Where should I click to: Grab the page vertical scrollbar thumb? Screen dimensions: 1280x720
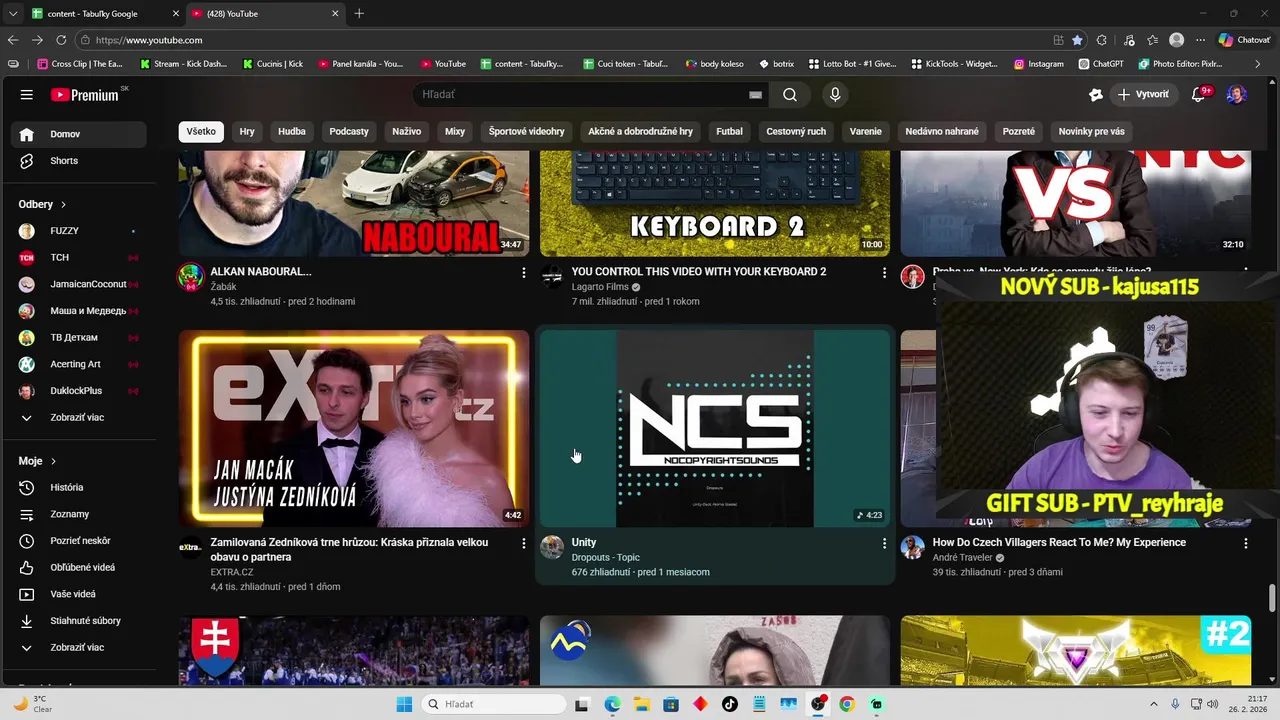tap(1273, 598)
